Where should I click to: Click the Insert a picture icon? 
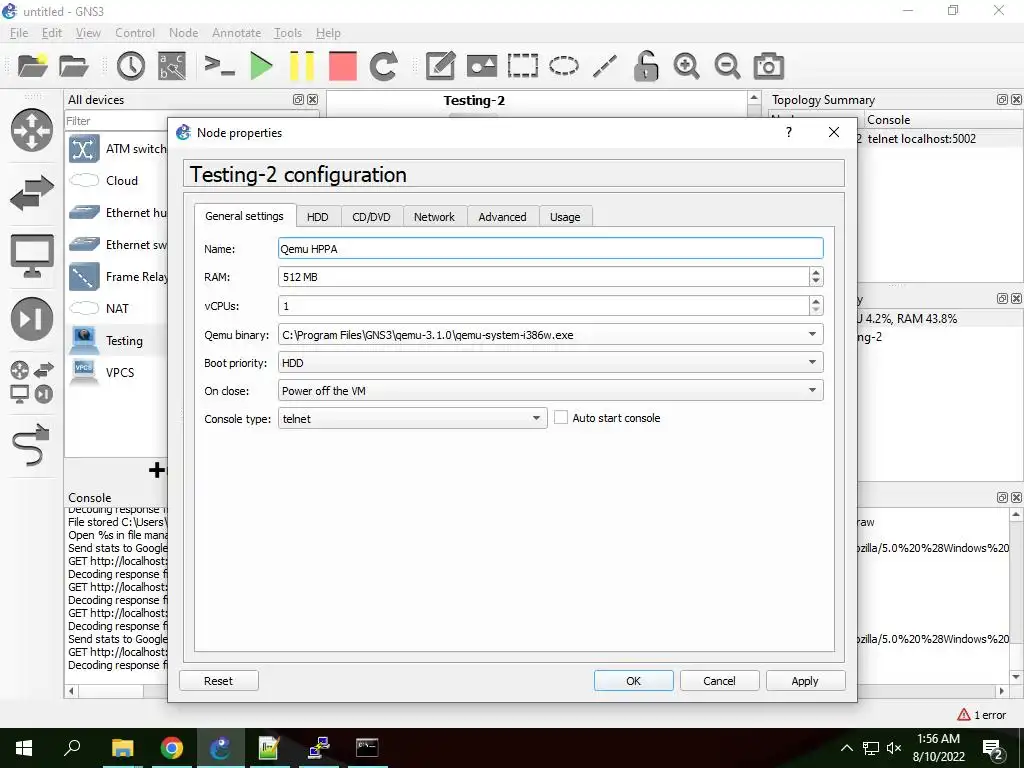[482, 66]
